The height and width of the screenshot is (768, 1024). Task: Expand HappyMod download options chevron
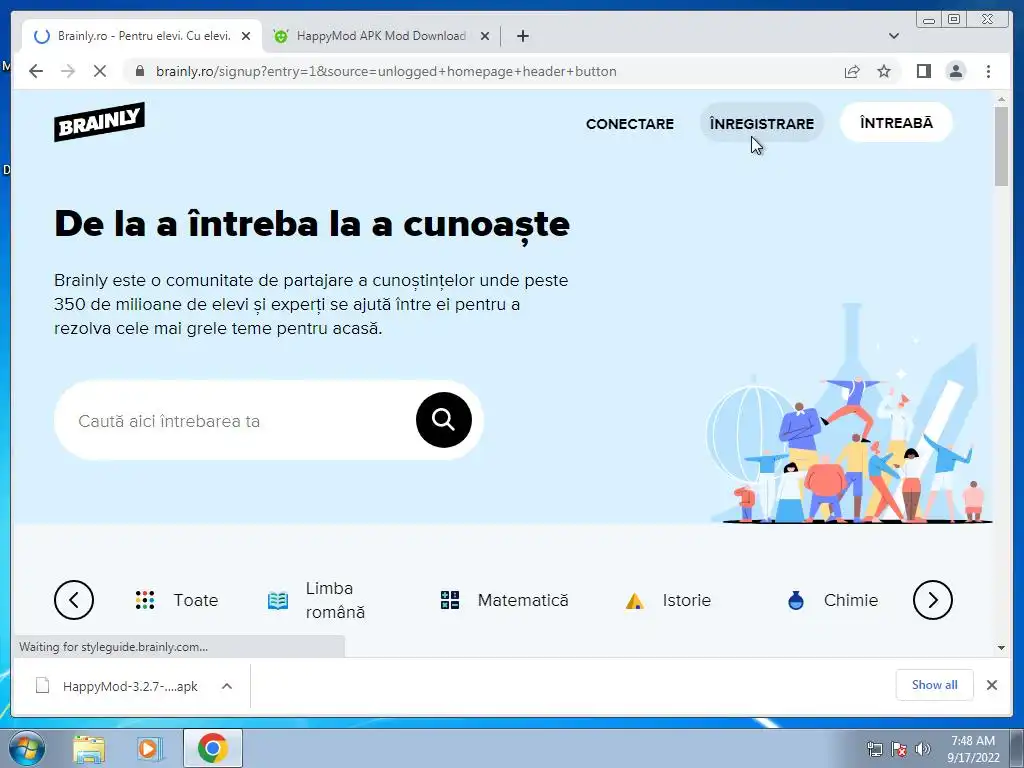(227, 686)
